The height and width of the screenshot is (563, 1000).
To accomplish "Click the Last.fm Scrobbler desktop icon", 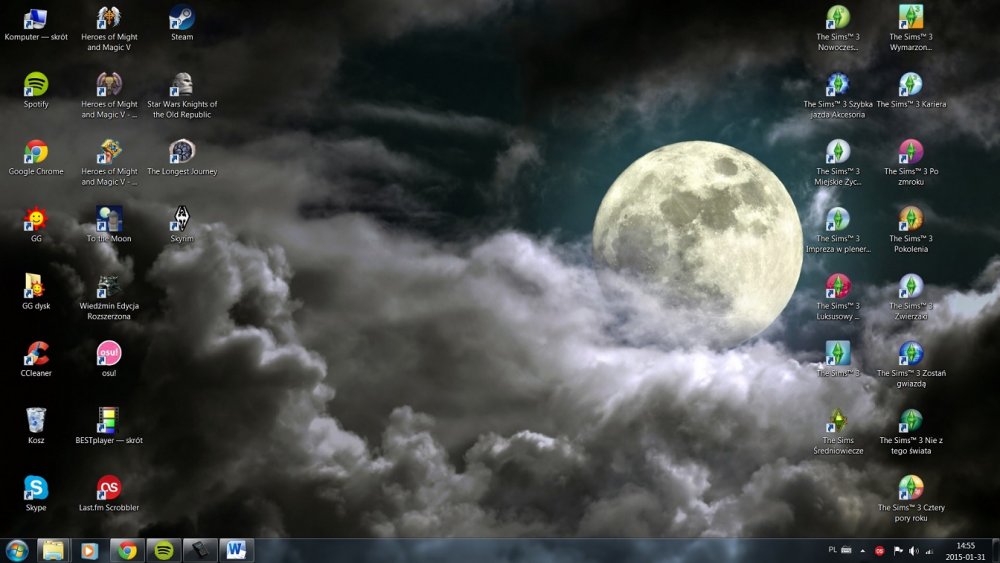I will tap(109, 494).
